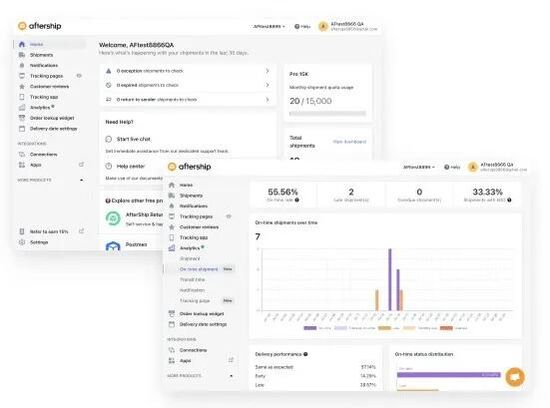Viewport: 550px width, 408px height.
Task: Click Order lookup widget icon in back window
Action: [22, 118]
